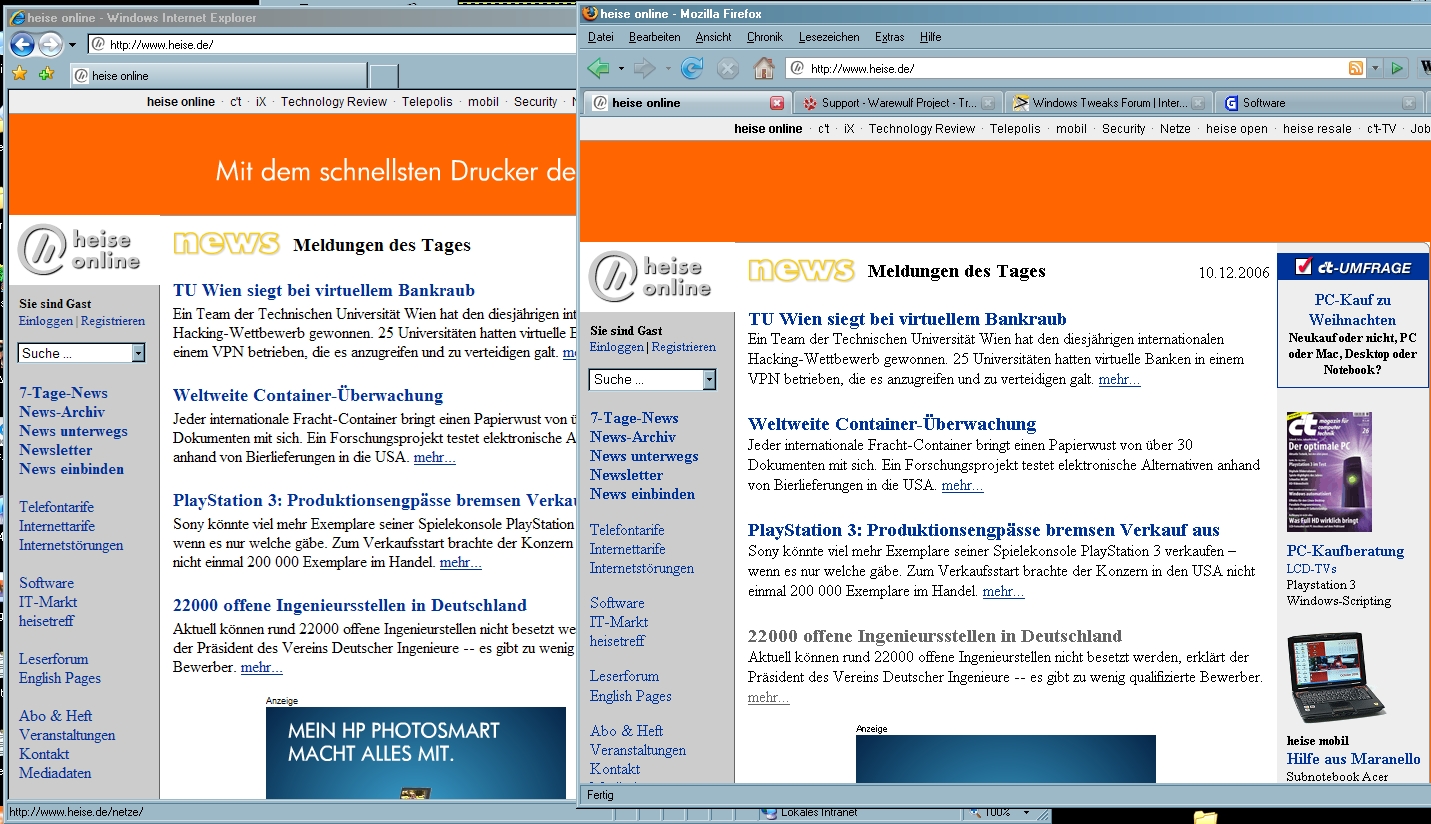
Task: Click the Firefox stop loading icon
Action: click(728, 68)
